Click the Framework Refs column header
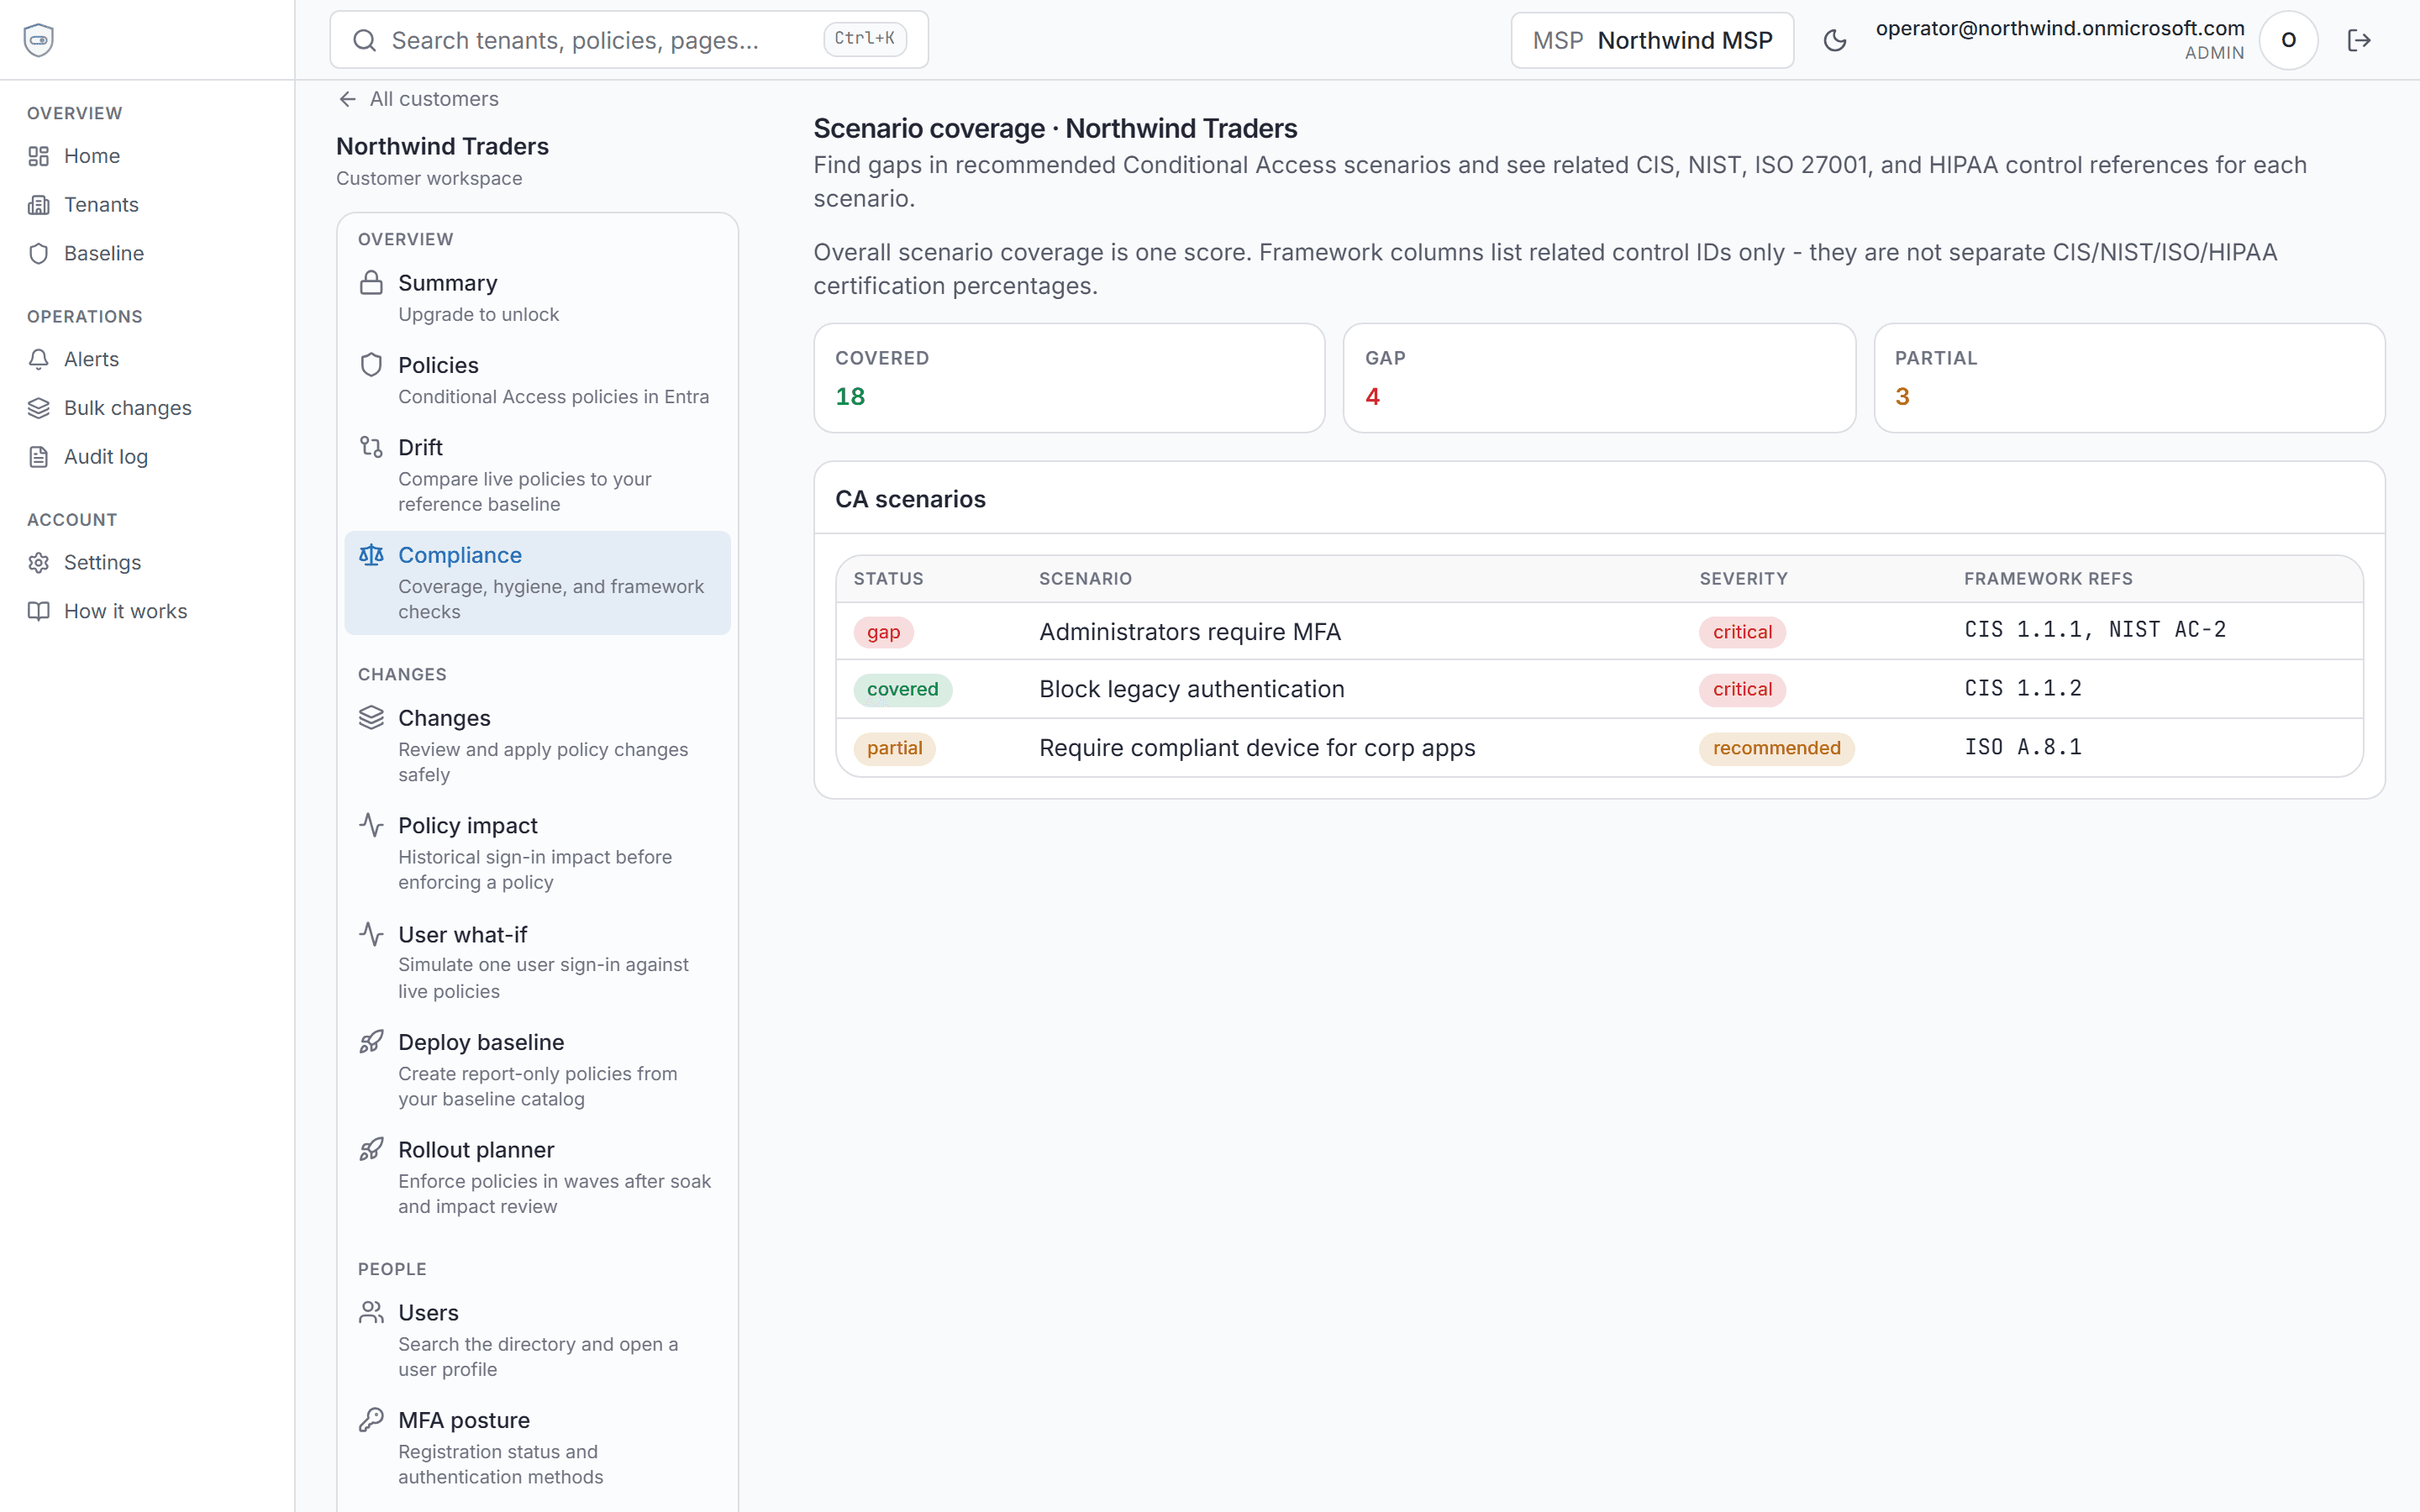The width and height of the screenshot is (2420, 1512). pyautogui.click(x=2048, y=579)
